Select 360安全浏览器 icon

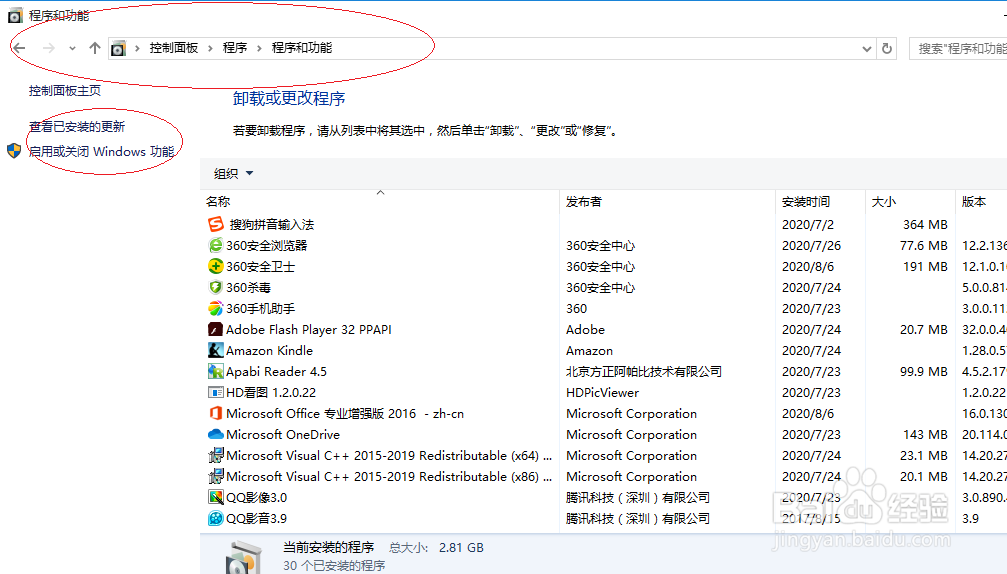[216, 245]
